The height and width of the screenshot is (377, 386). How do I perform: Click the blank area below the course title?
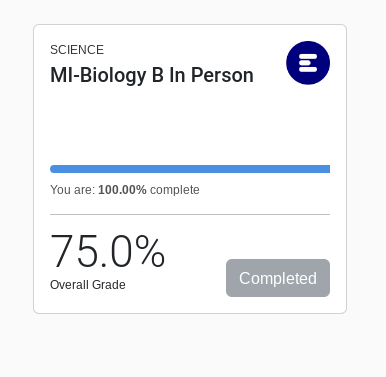[x=190, y=125]
